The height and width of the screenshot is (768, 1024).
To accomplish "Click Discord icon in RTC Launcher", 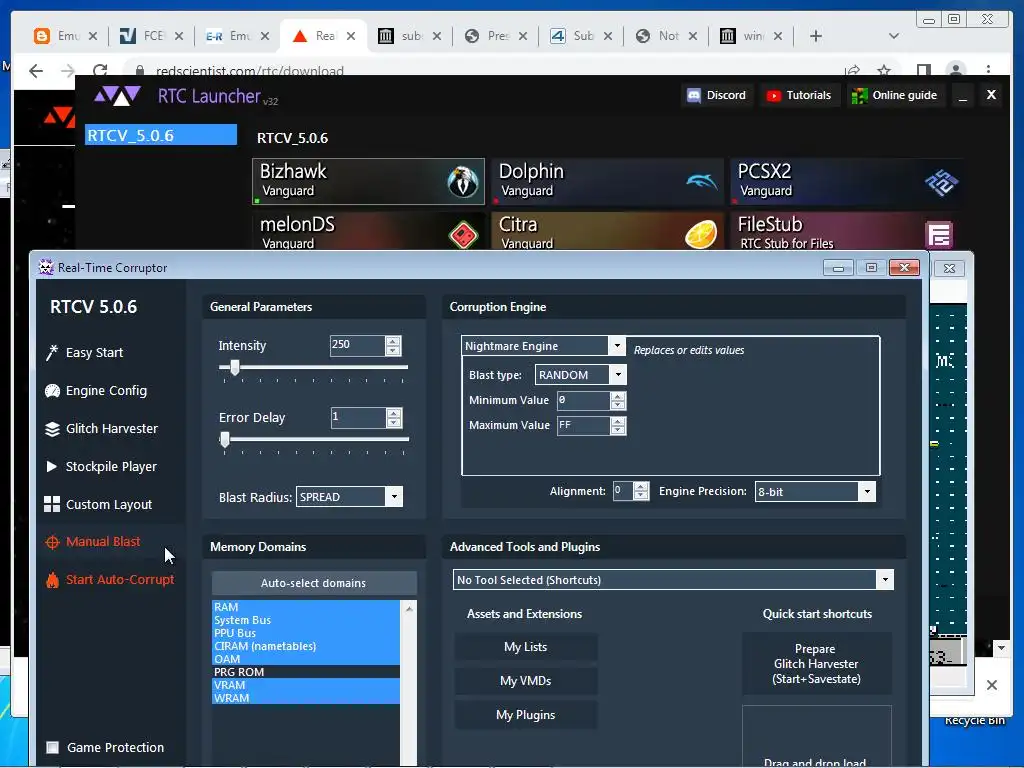I will tap(694, 95).
